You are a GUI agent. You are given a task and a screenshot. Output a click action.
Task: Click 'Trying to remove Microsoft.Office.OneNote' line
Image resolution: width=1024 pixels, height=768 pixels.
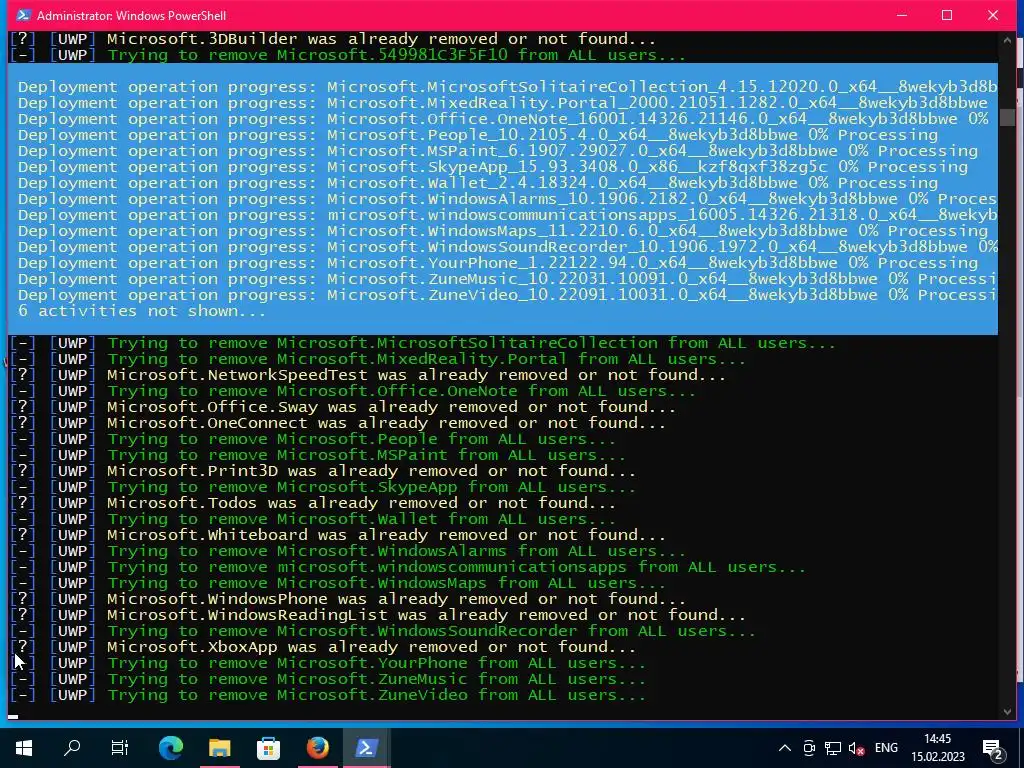(353, 391)
